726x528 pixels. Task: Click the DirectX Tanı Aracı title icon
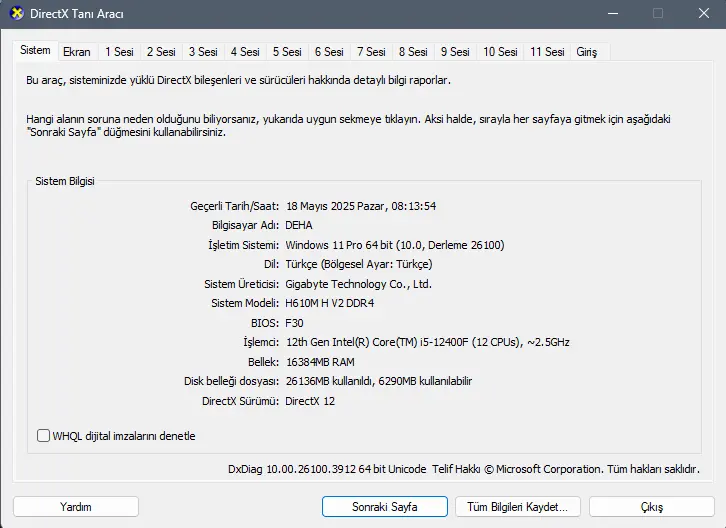(17, 13)
